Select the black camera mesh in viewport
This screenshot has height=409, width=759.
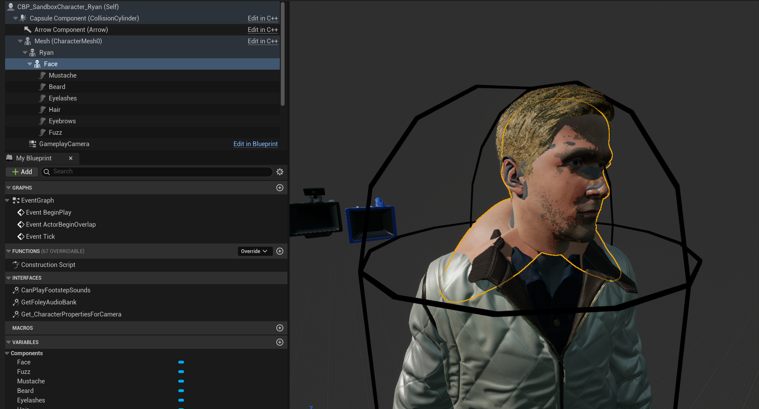pos(315,213)
